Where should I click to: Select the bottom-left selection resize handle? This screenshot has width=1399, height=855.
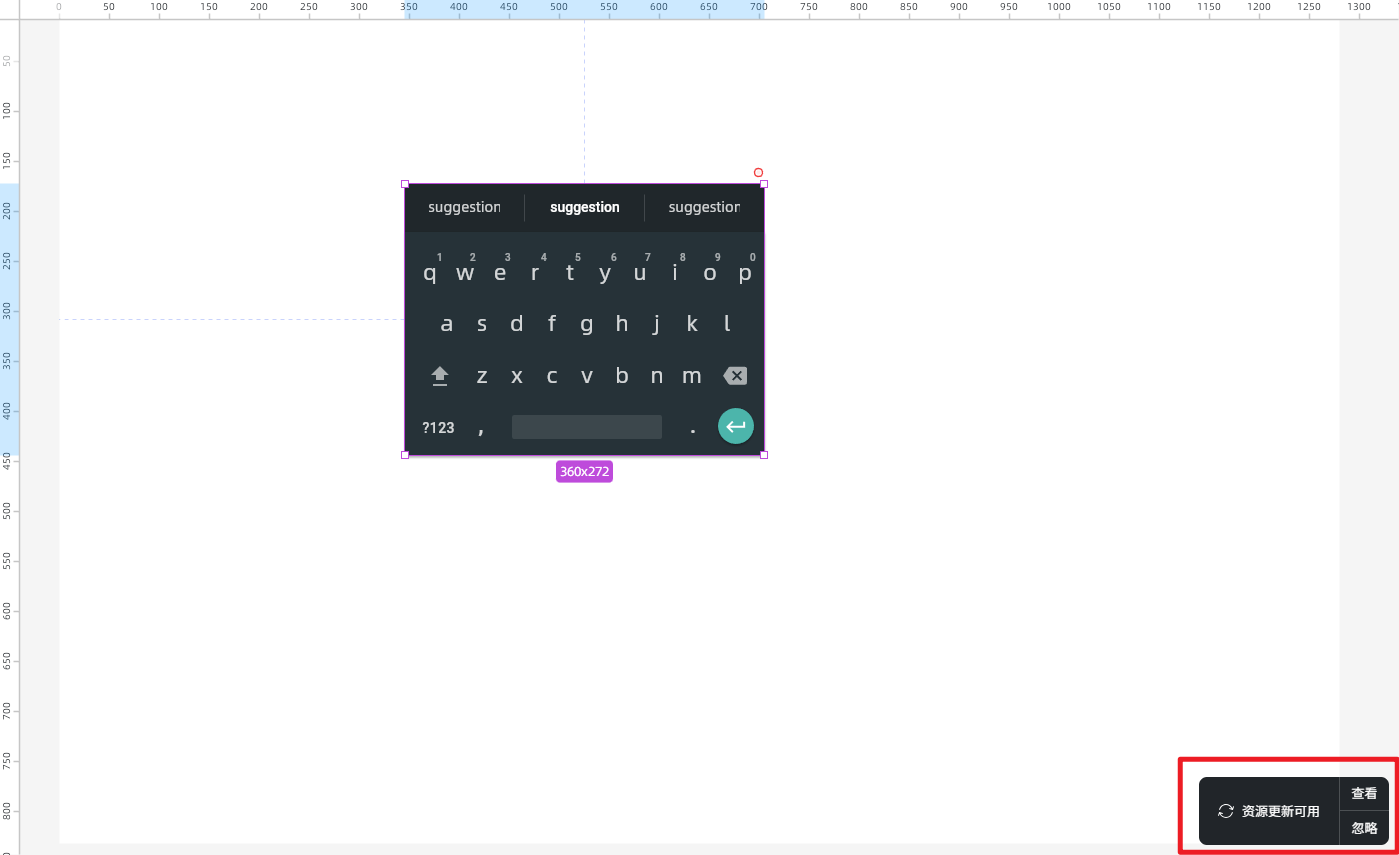(x=405, y=455)
